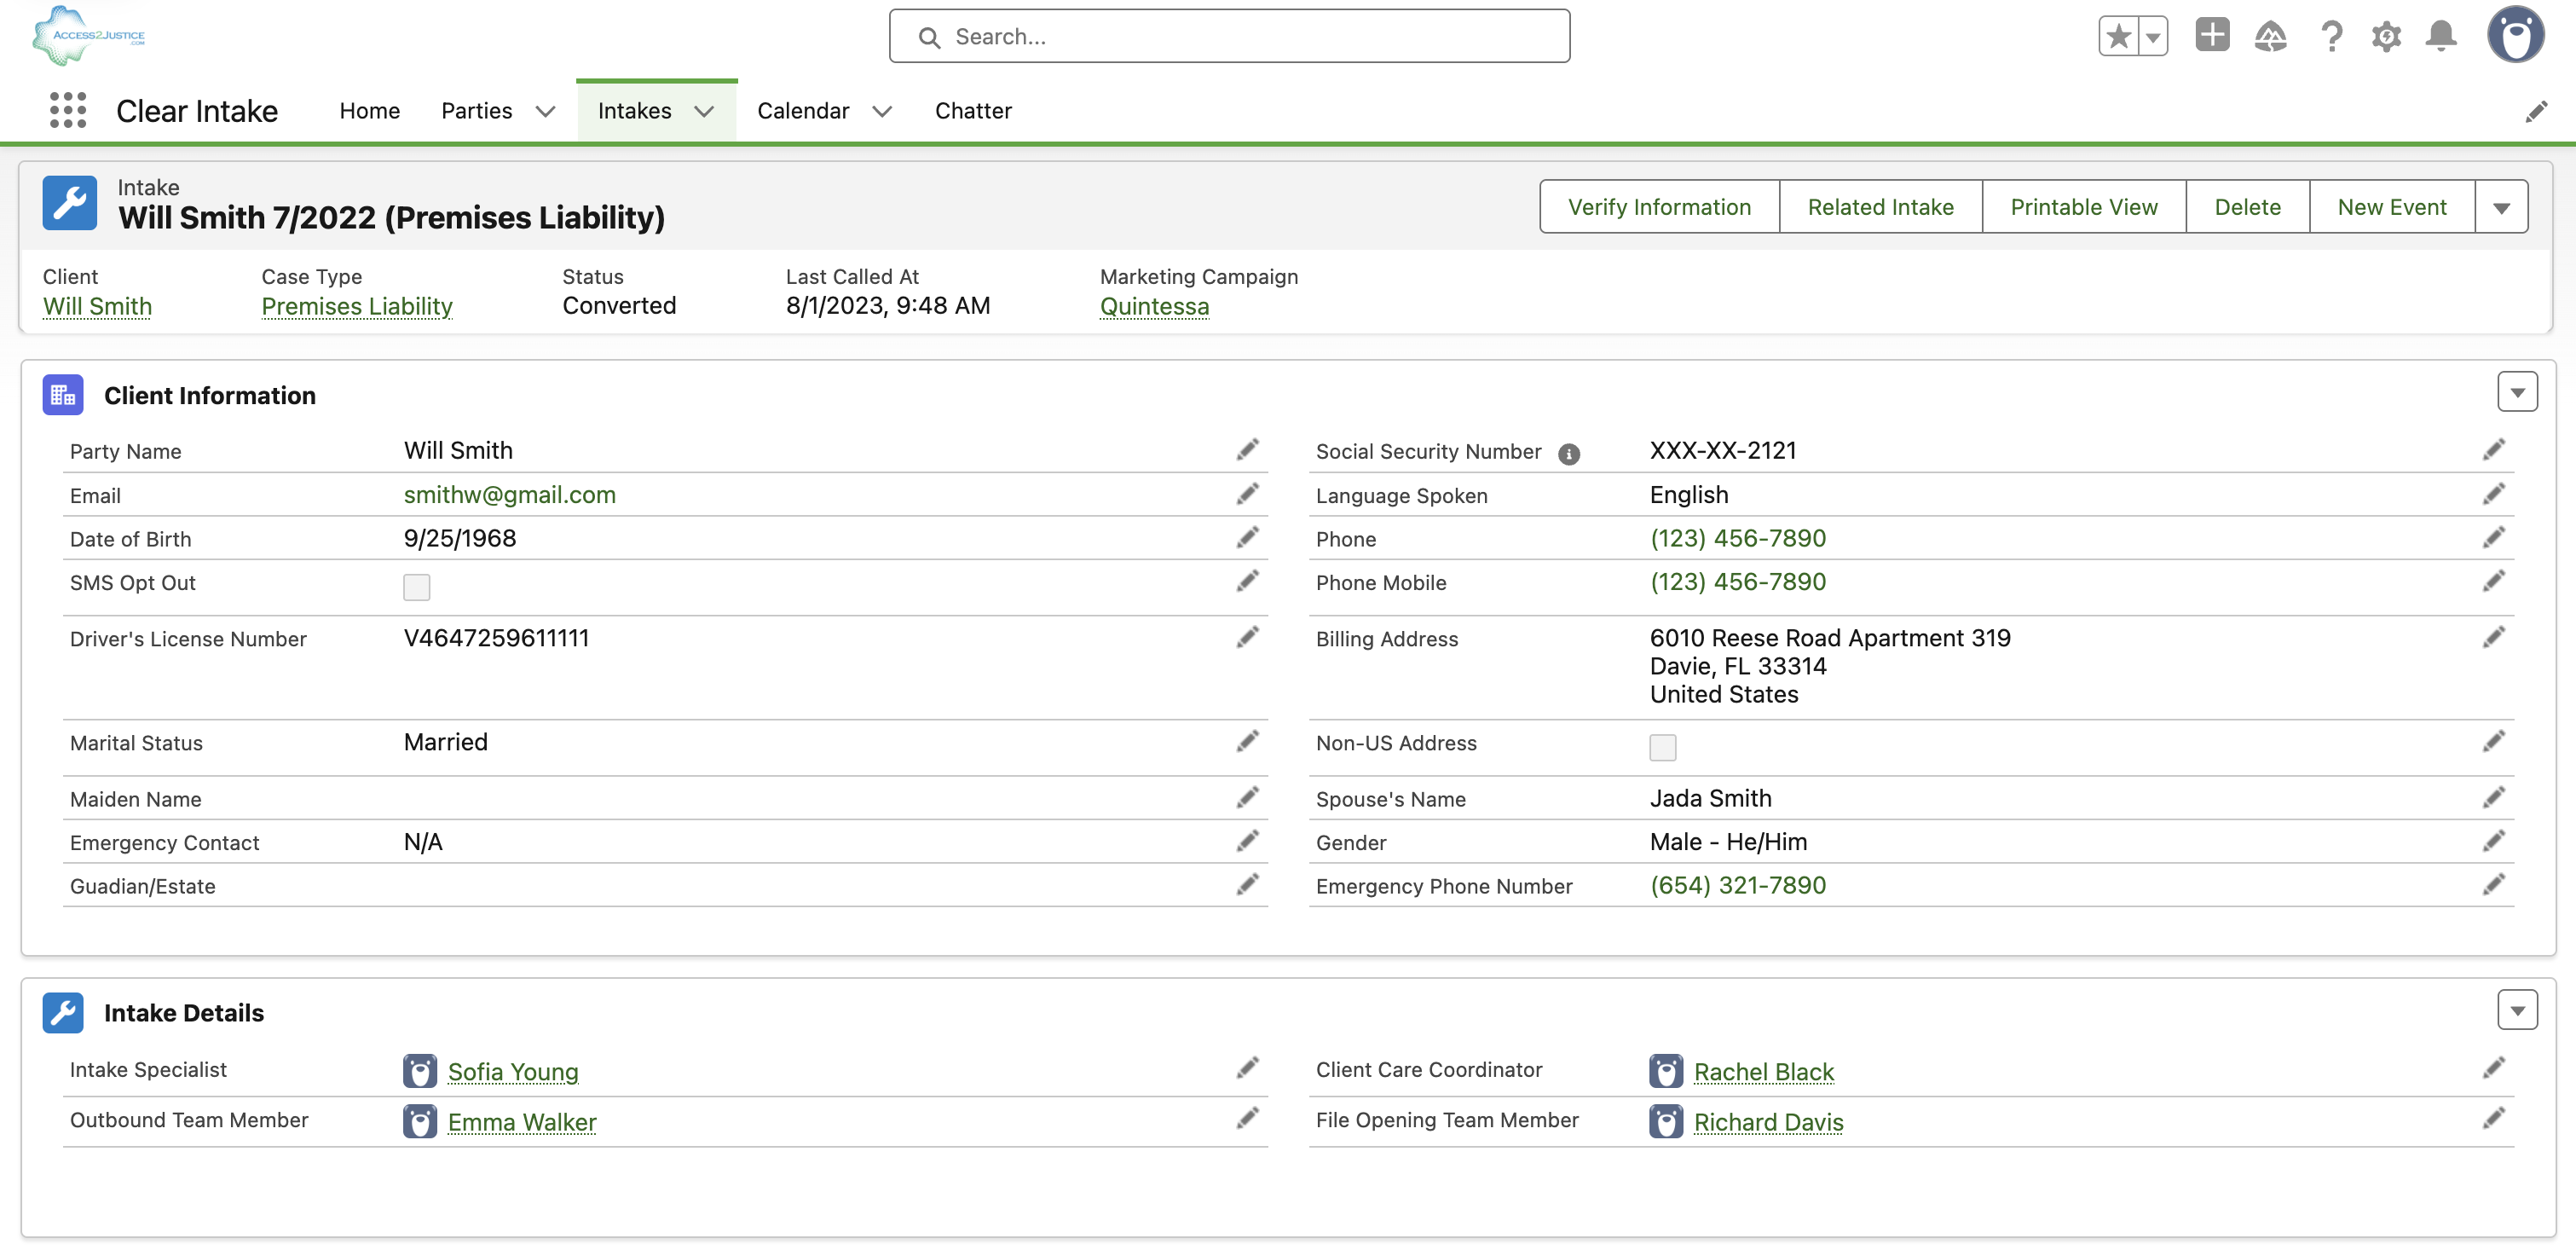Screen dimensions: 2576x1250
Task: Edit the Social Security Number field
Action: tap(2494, 450)
